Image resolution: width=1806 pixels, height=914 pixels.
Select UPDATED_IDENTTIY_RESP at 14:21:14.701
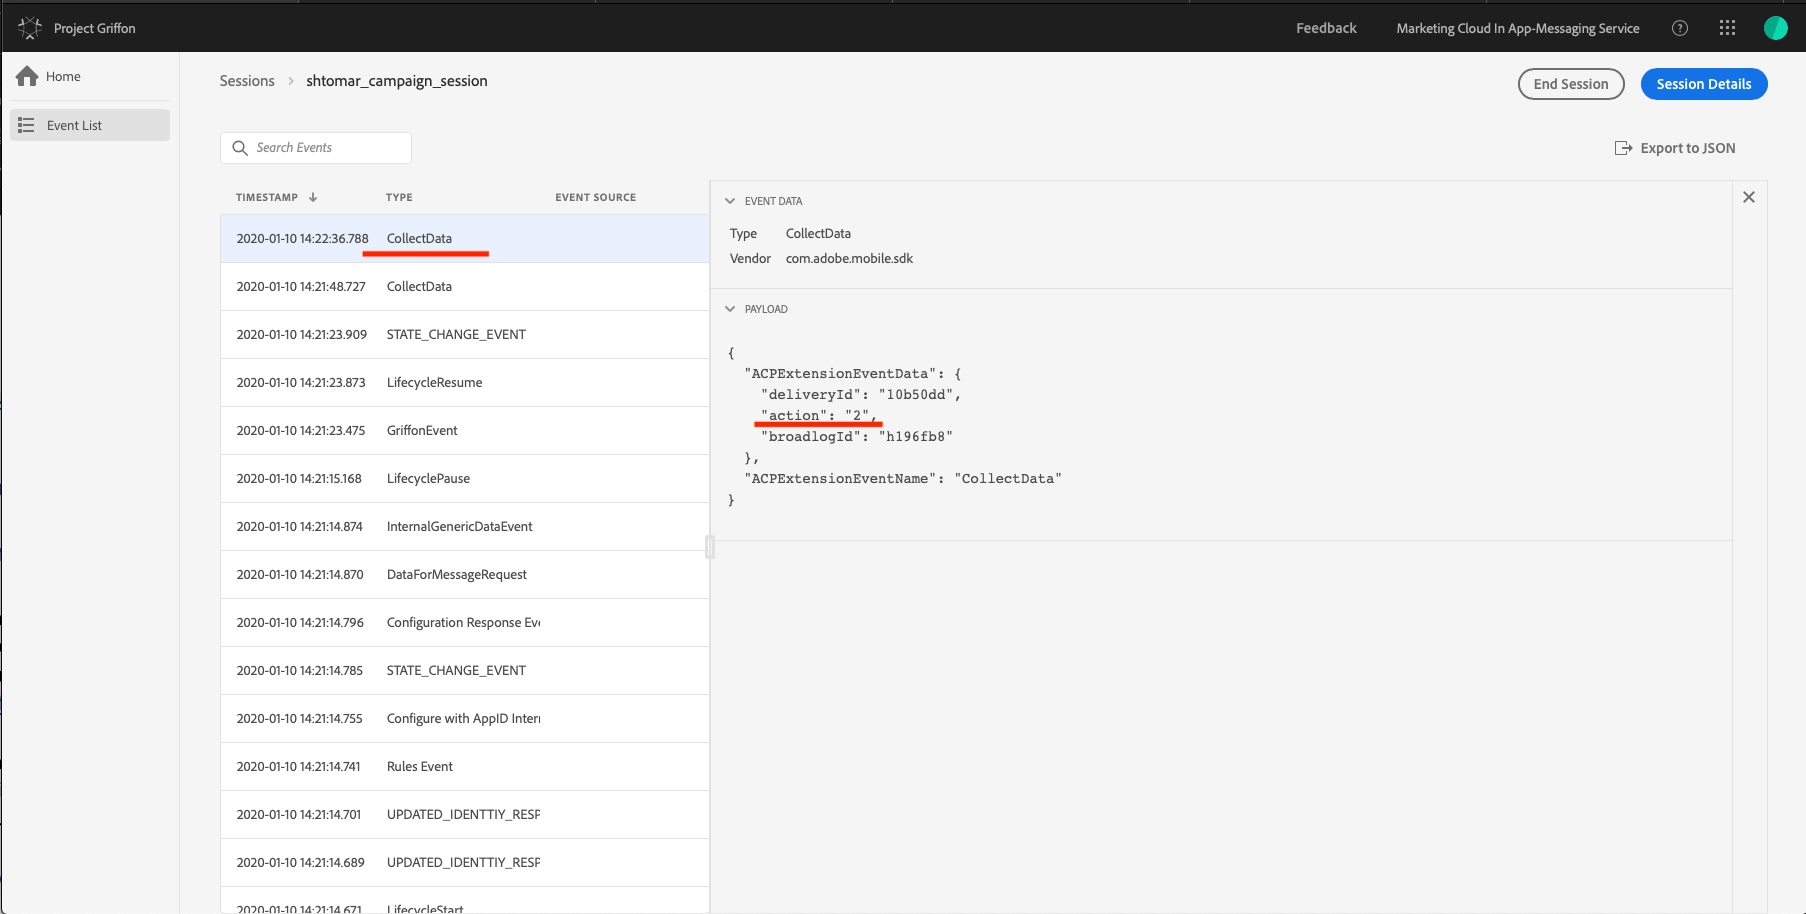click(465, 814)
